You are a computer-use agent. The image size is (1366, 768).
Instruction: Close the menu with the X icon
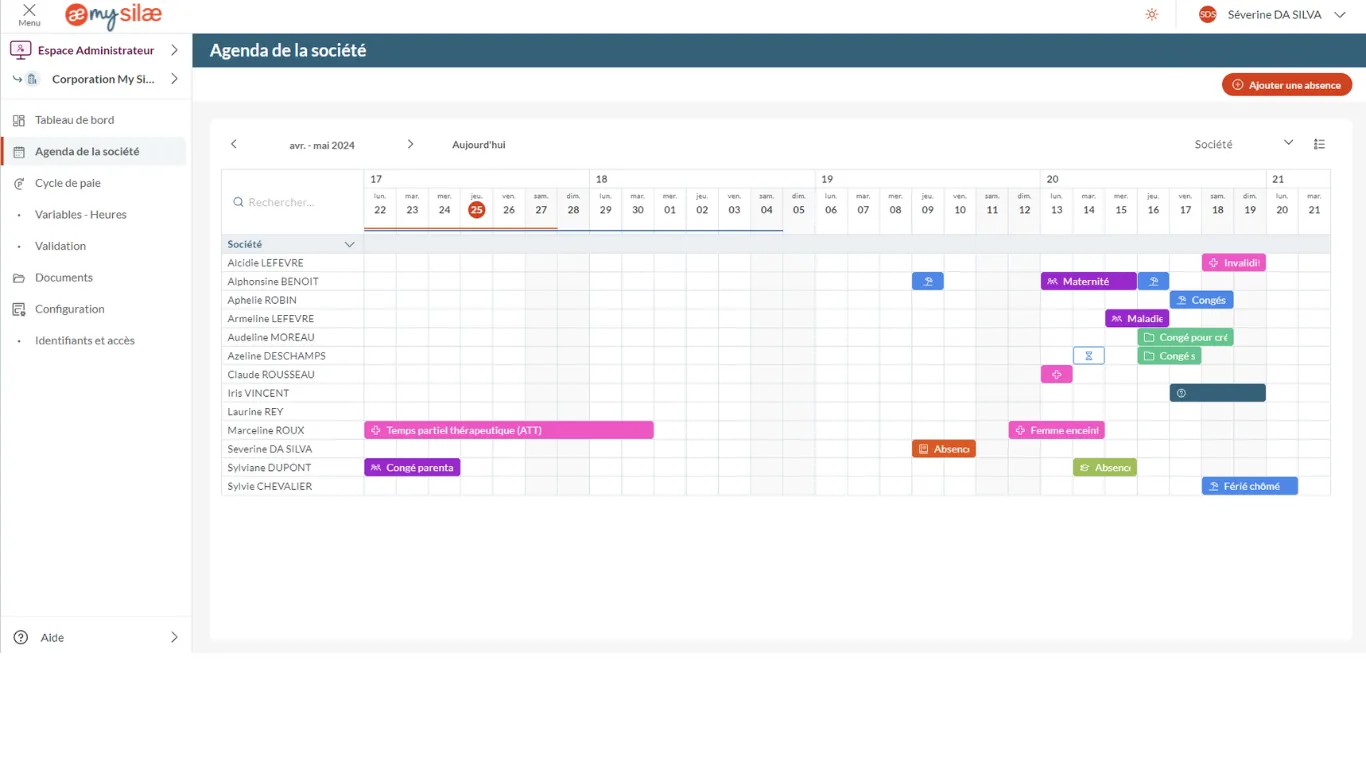click(x=29, y=10)
